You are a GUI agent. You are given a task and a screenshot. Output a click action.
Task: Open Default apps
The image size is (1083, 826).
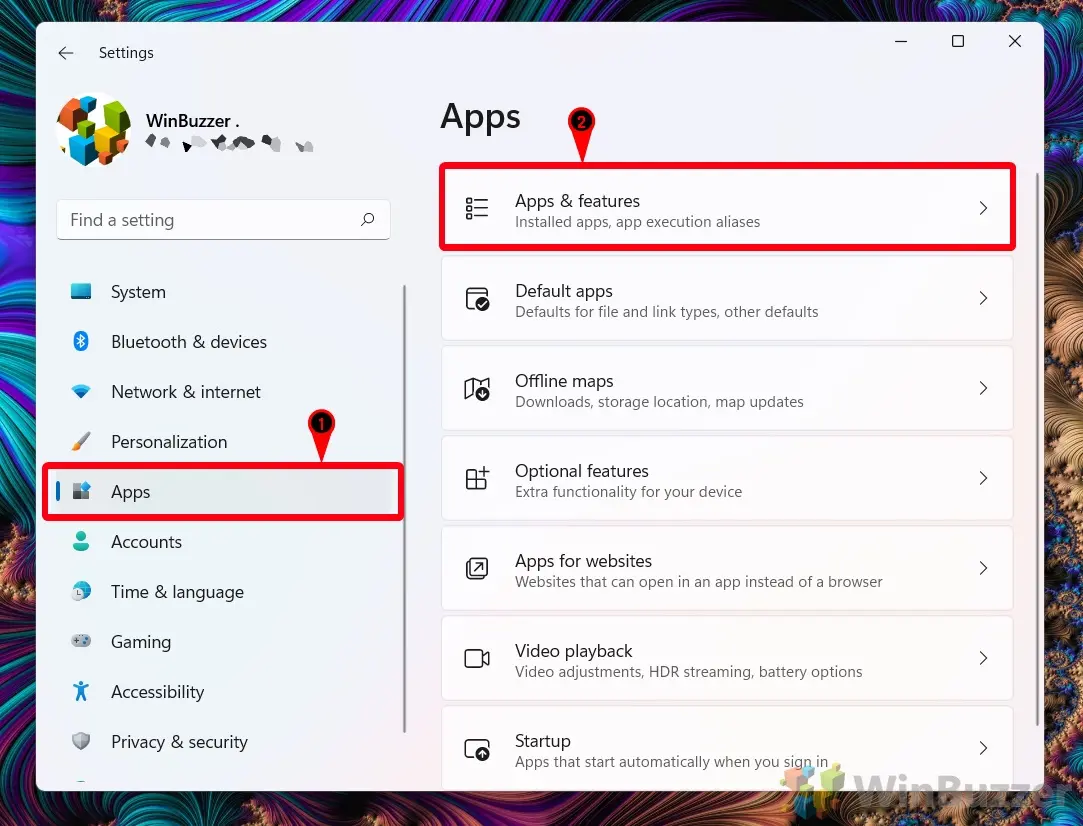point(727,298)
